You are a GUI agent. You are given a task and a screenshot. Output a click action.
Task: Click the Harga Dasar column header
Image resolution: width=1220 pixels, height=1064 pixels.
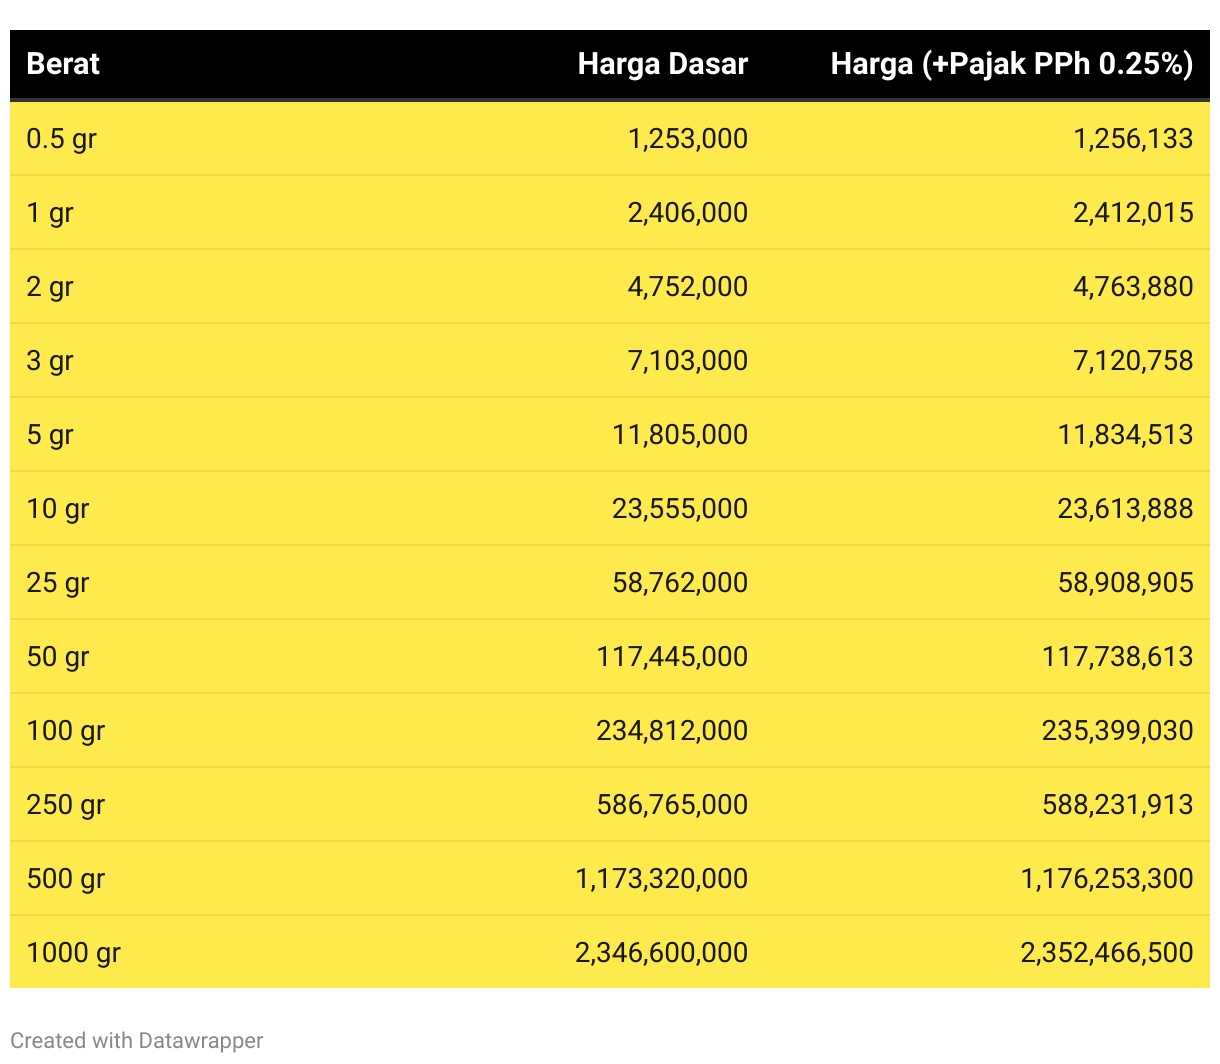click(x=662, y=64)
